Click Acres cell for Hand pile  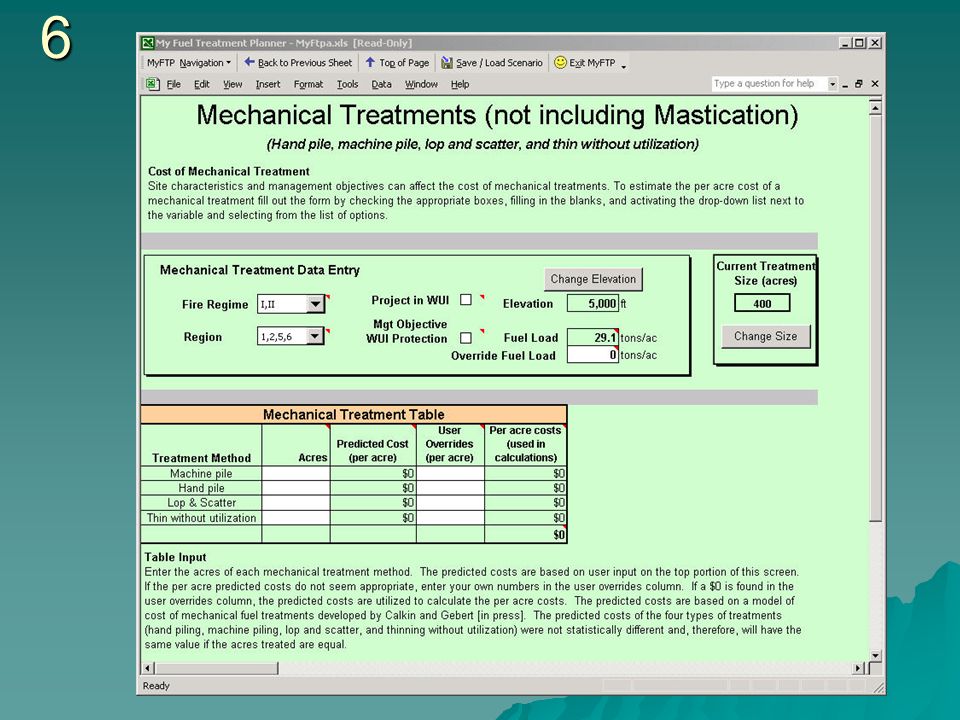[x=296, y=488]
